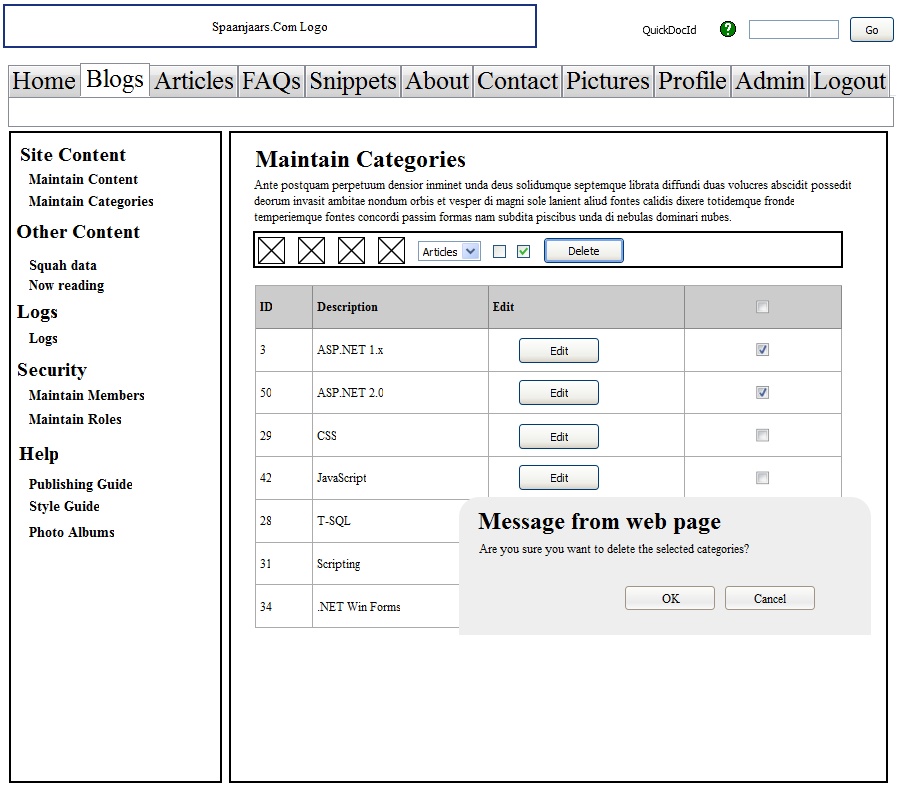
Task: Click the second placeholder icon in the toolbar
Action: pyautogui.click(x=311, y=251)
